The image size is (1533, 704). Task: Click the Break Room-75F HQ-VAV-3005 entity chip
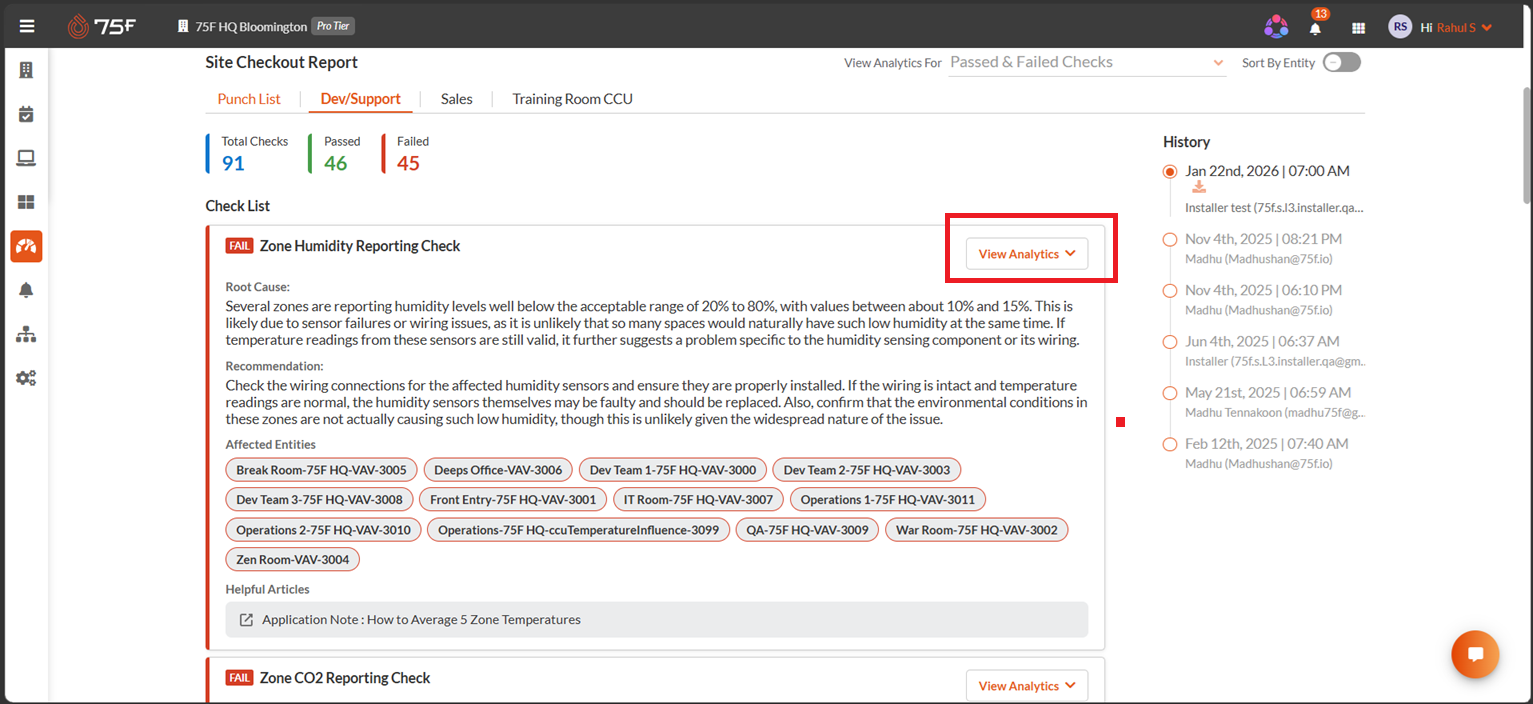click(321, 469)
